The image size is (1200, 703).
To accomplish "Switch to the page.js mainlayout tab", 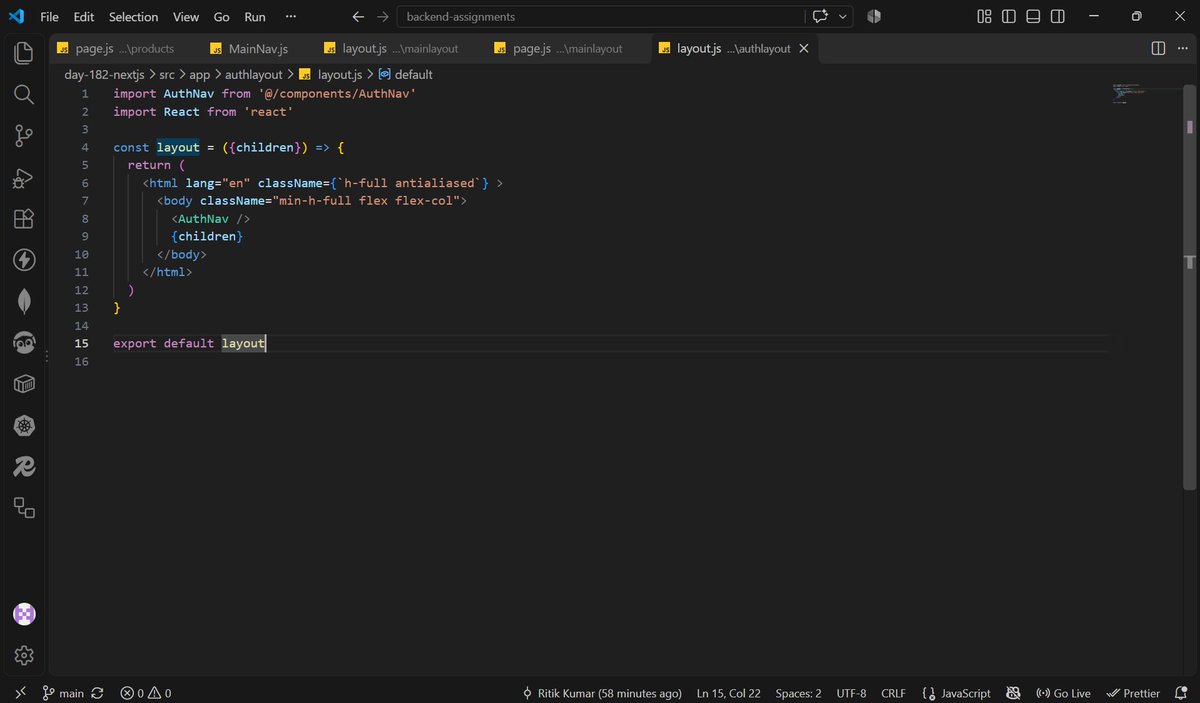I will coord(567,48).
